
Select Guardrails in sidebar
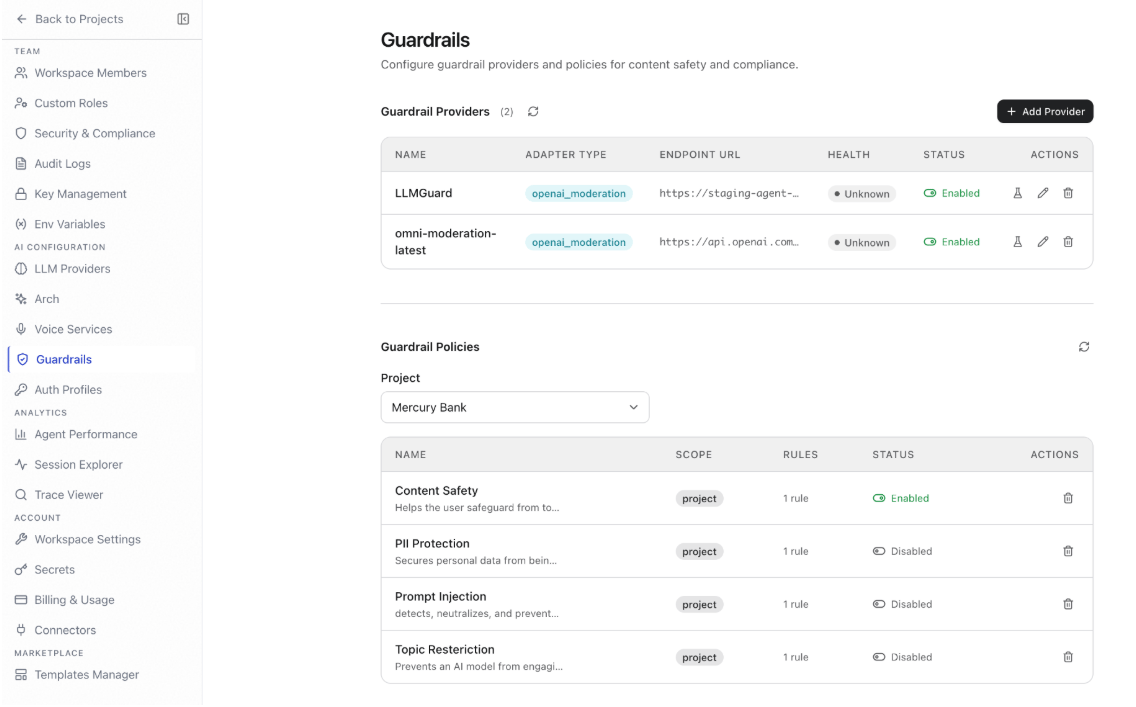[101, 359]
